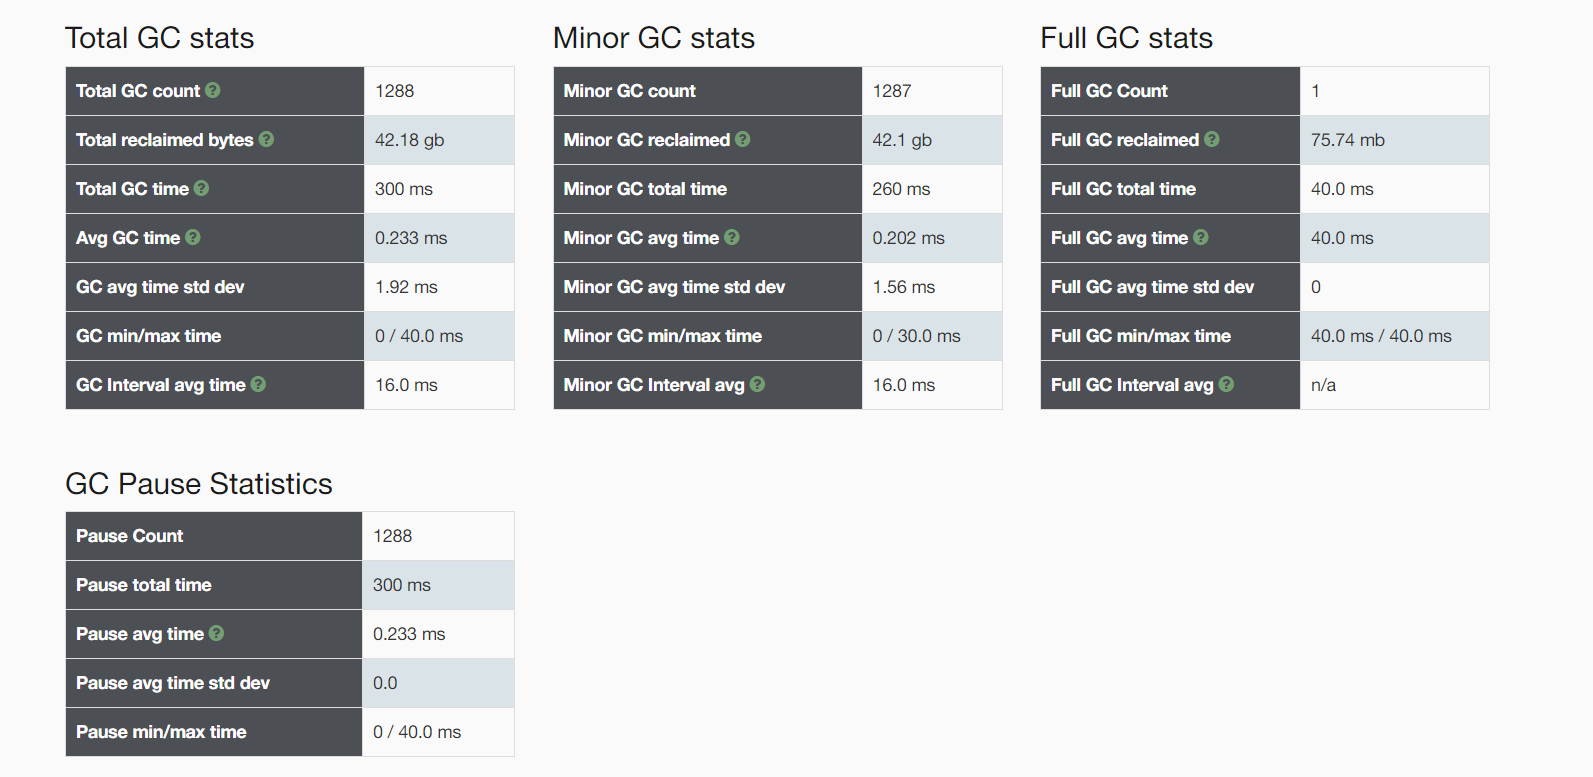1593x777 pixels.
Task: Click the Pause Count row label
Action: [x=130, y=536]
